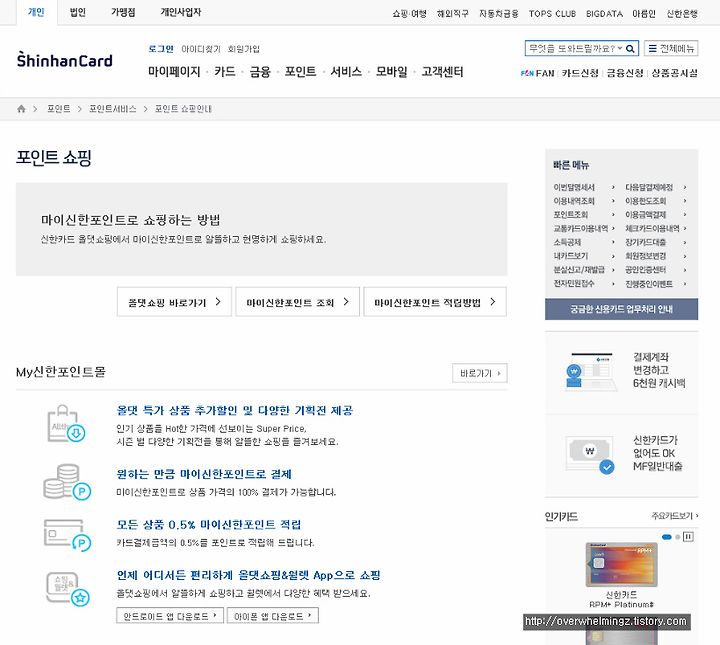720x645 pixels.
Task: Click the shopping bag icon beside 올댓 특가 상품
Action: click(66, 424)
